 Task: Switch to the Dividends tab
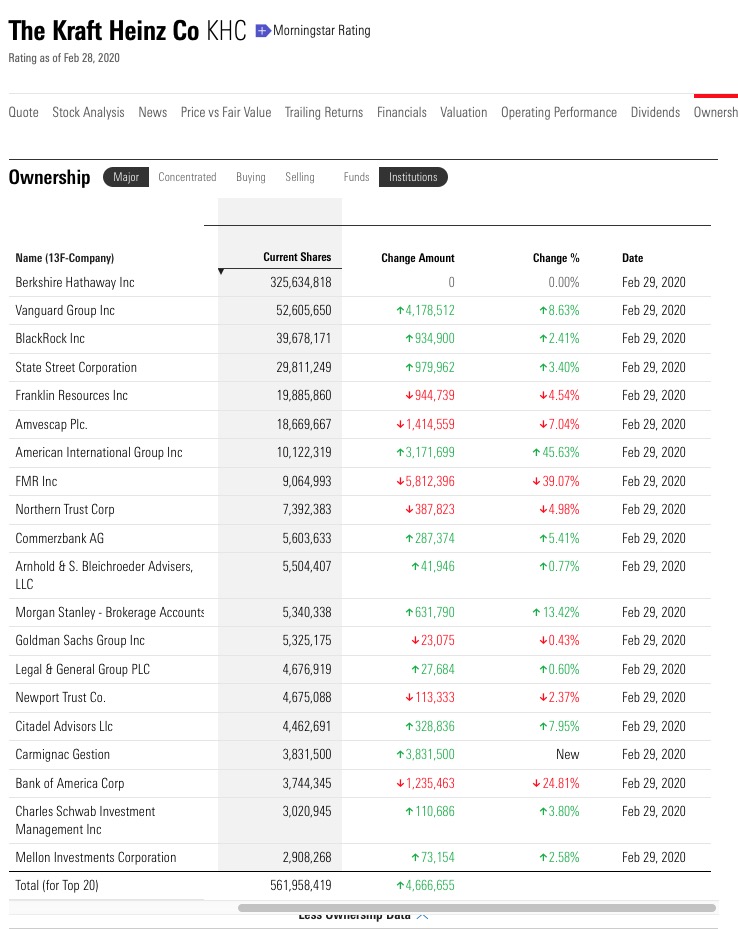(x=655, y=112)
